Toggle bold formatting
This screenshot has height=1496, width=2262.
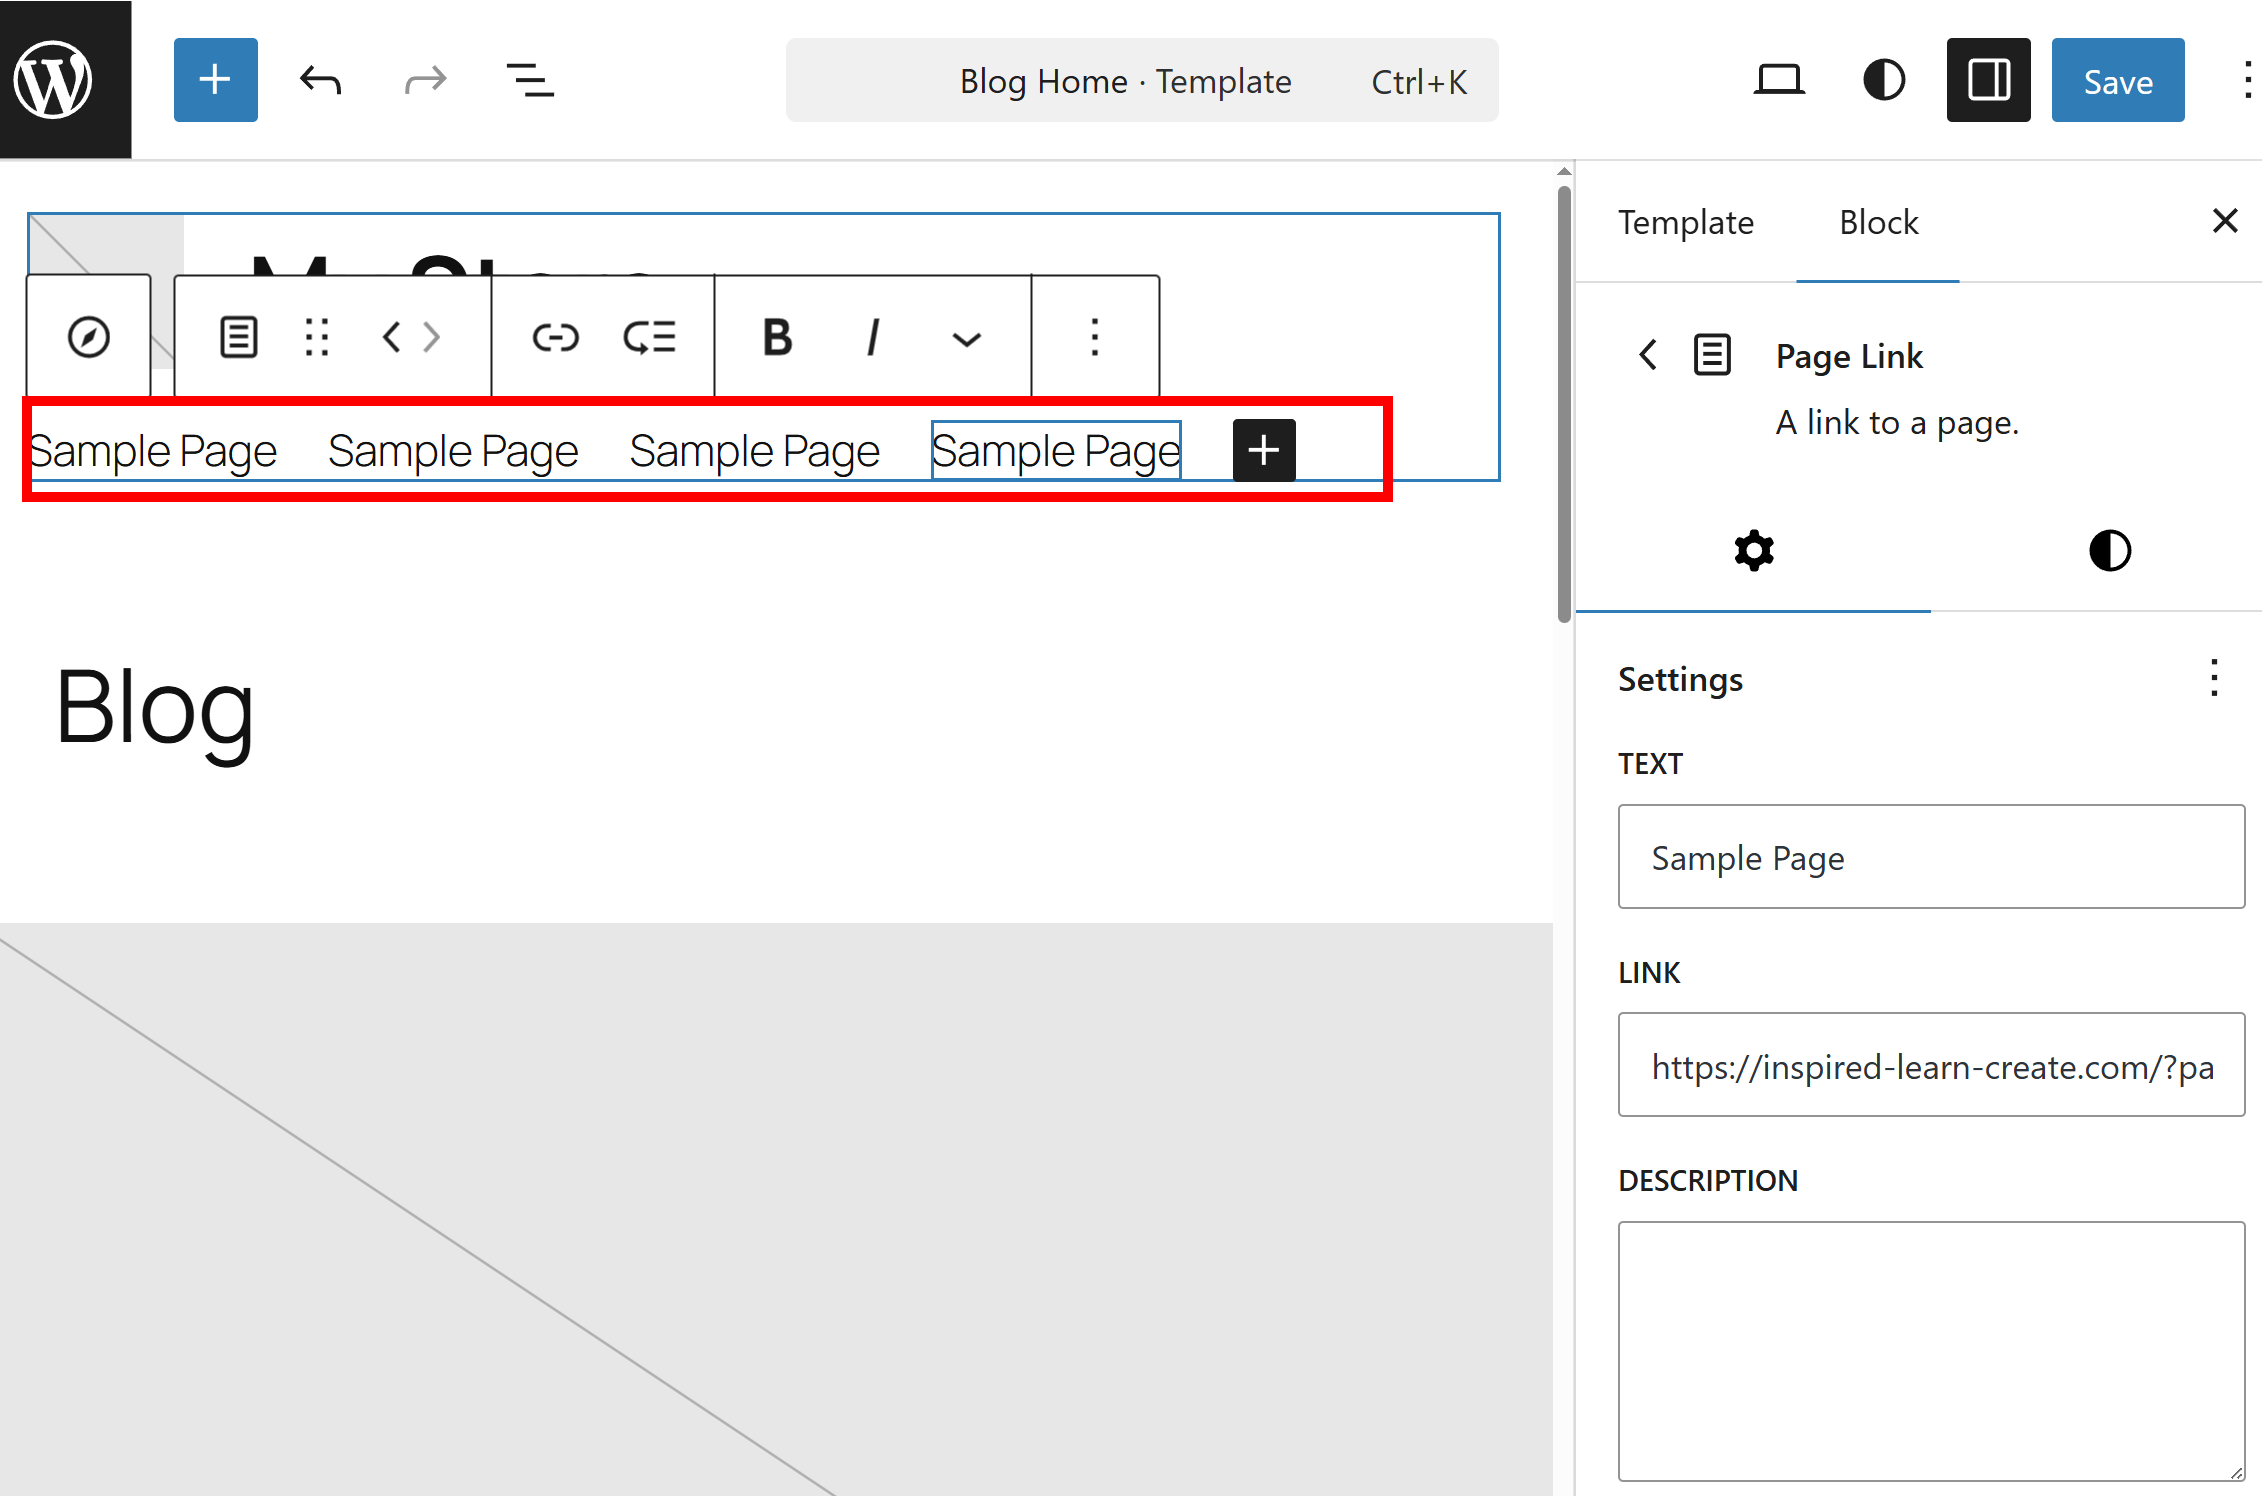click(x=777, y=337)
